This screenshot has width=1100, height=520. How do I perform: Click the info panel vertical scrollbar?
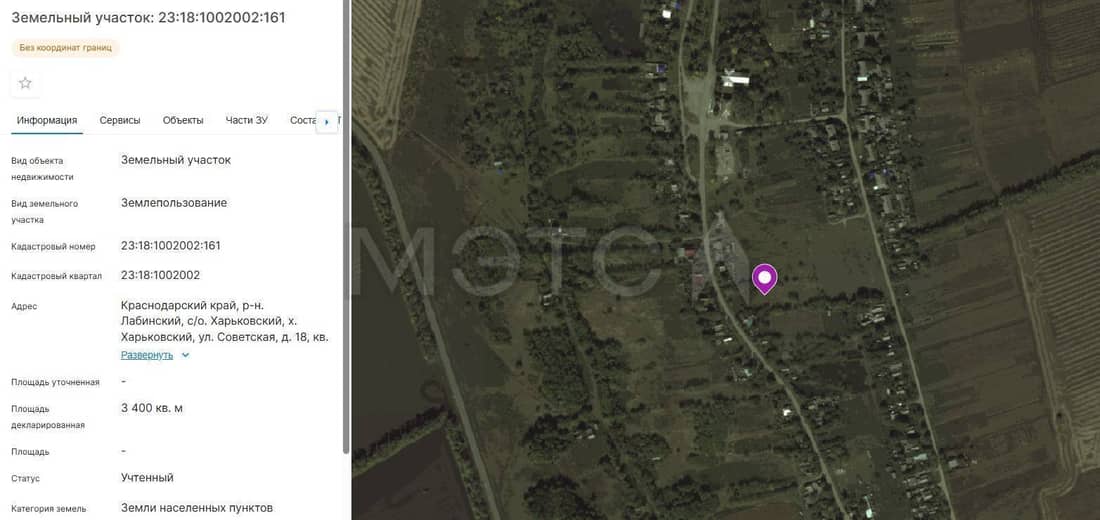pyautogui.click(x=346, y=226)
